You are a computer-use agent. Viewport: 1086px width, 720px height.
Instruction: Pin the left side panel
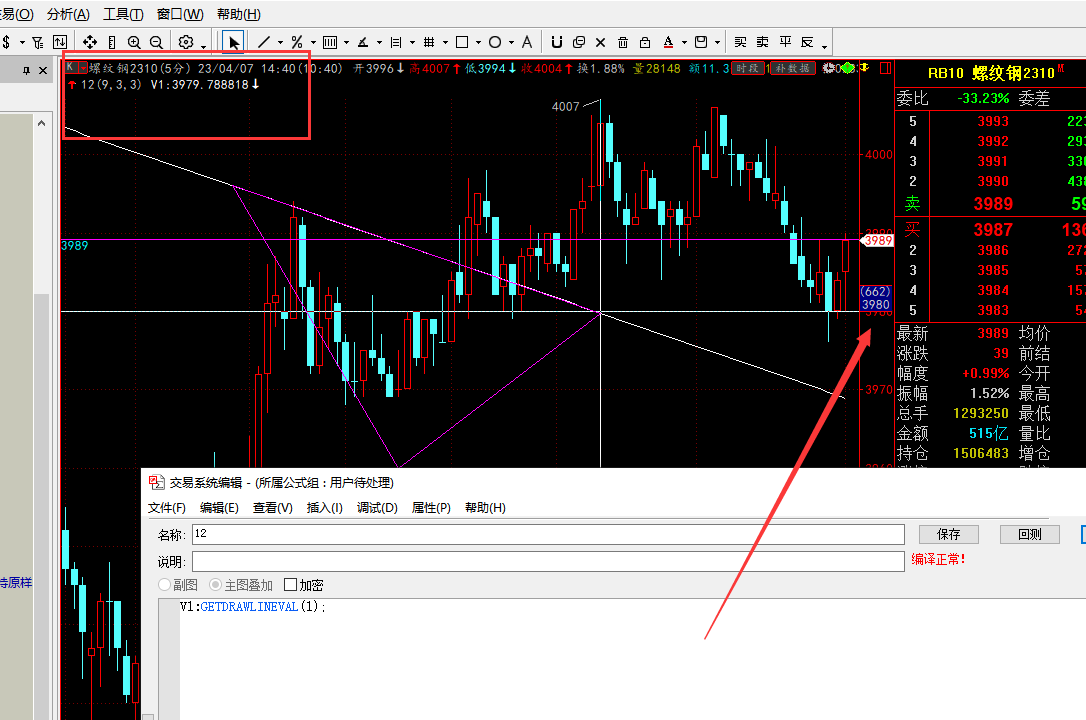26,71
